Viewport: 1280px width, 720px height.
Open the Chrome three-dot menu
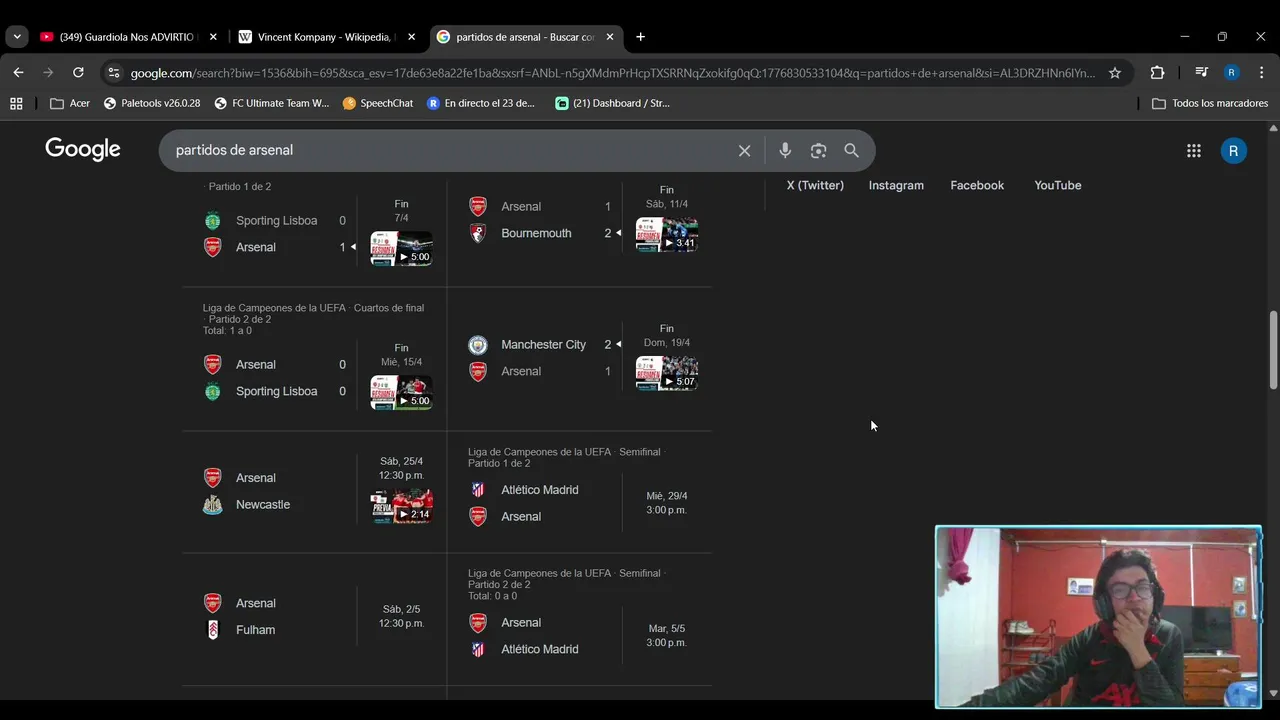tap(1261, 73)
